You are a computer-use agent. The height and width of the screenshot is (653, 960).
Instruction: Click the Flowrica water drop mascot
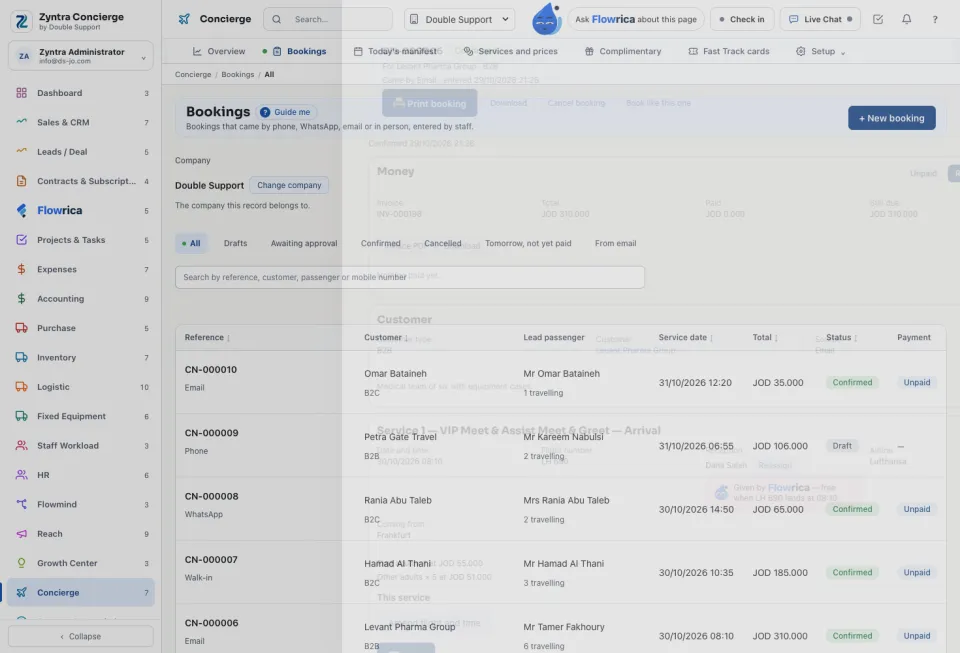546,19
